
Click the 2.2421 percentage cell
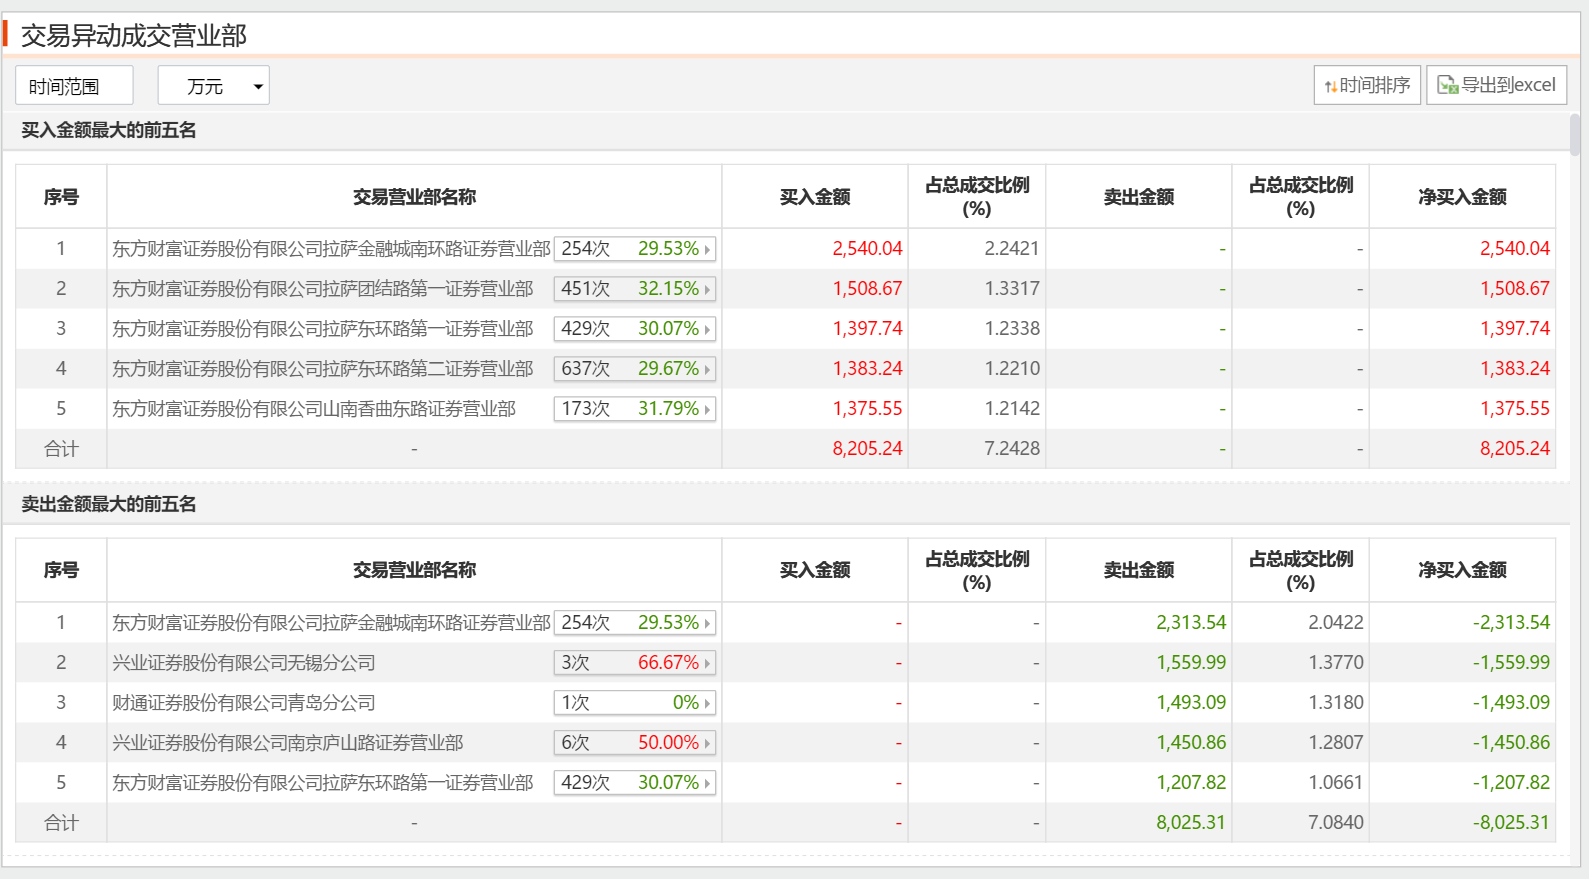(1012, 249)
